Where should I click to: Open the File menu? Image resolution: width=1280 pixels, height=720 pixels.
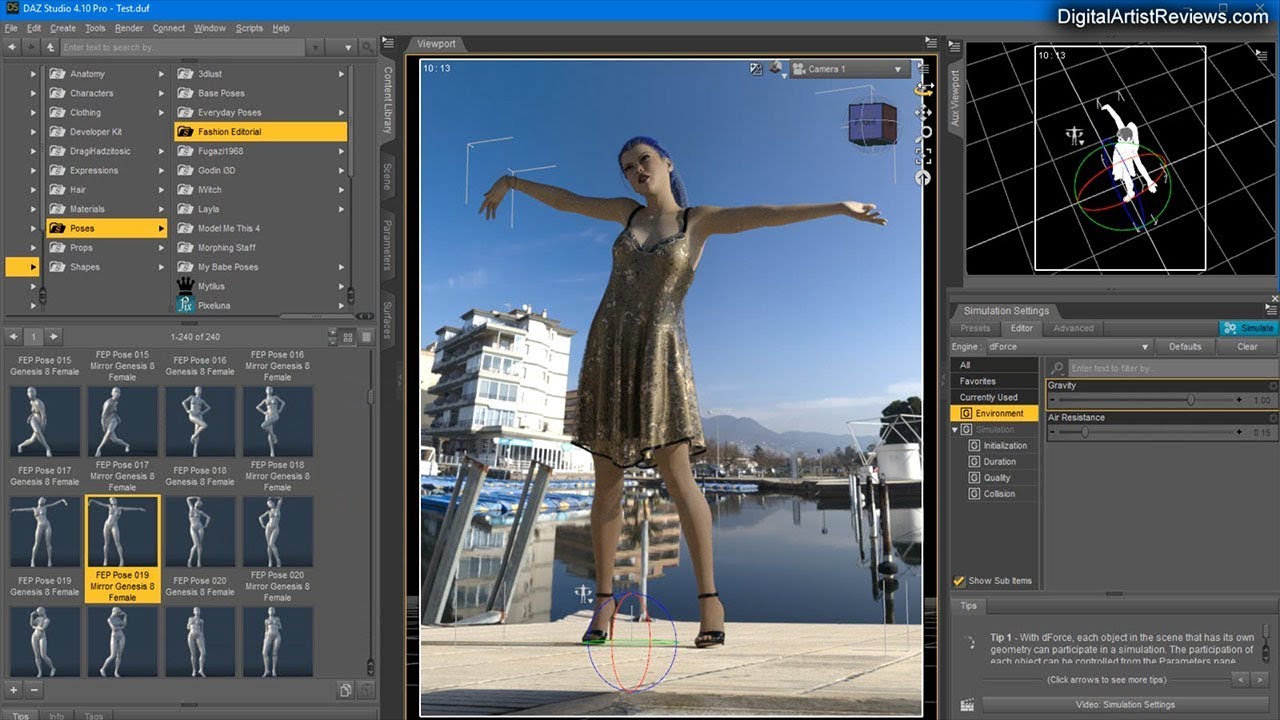(10, 28)
